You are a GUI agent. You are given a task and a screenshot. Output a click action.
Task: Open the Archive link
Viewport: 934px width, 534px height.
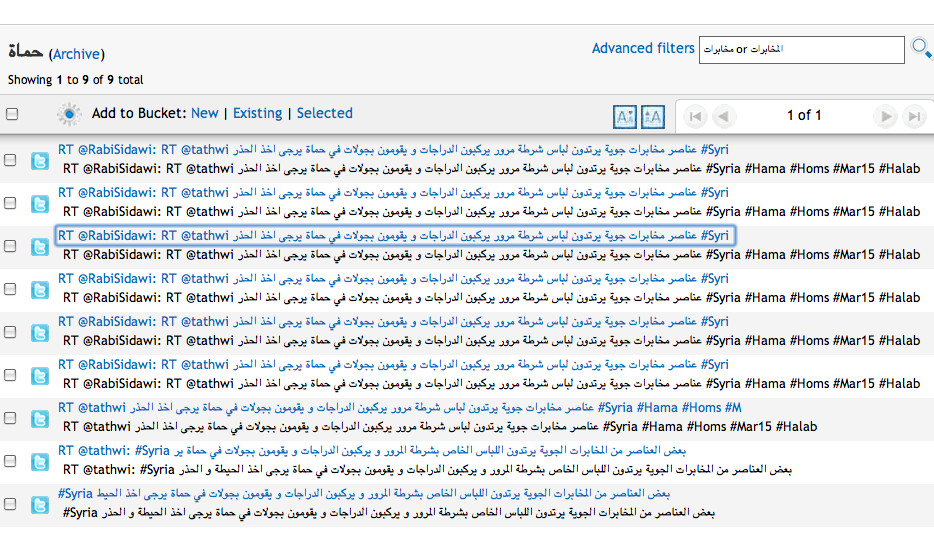(x=76, y=54)
